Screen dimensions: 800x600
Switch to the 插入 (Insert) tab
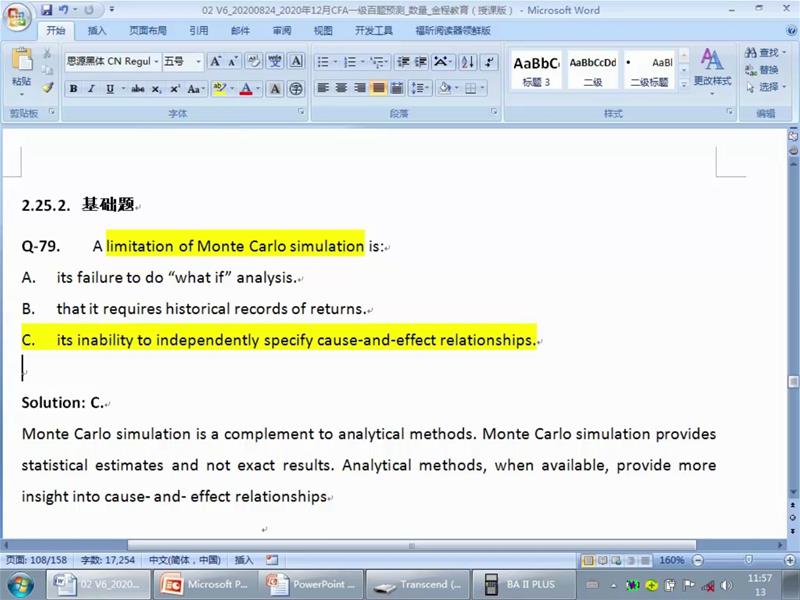(x=96, y=31)
